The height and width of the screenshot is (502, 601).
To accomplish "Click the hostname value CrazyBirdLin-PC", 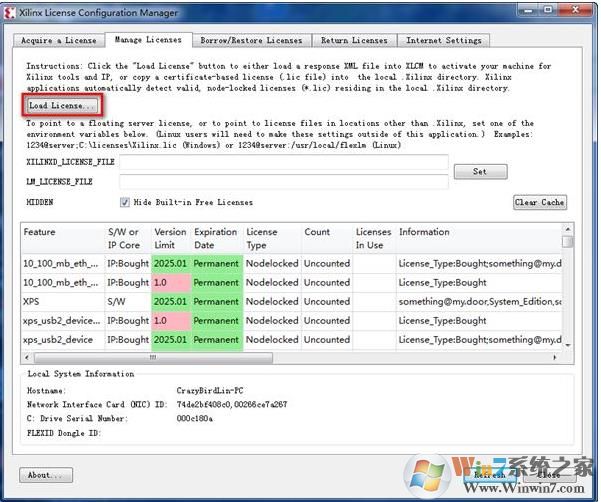I will click(x=210, y=390).
